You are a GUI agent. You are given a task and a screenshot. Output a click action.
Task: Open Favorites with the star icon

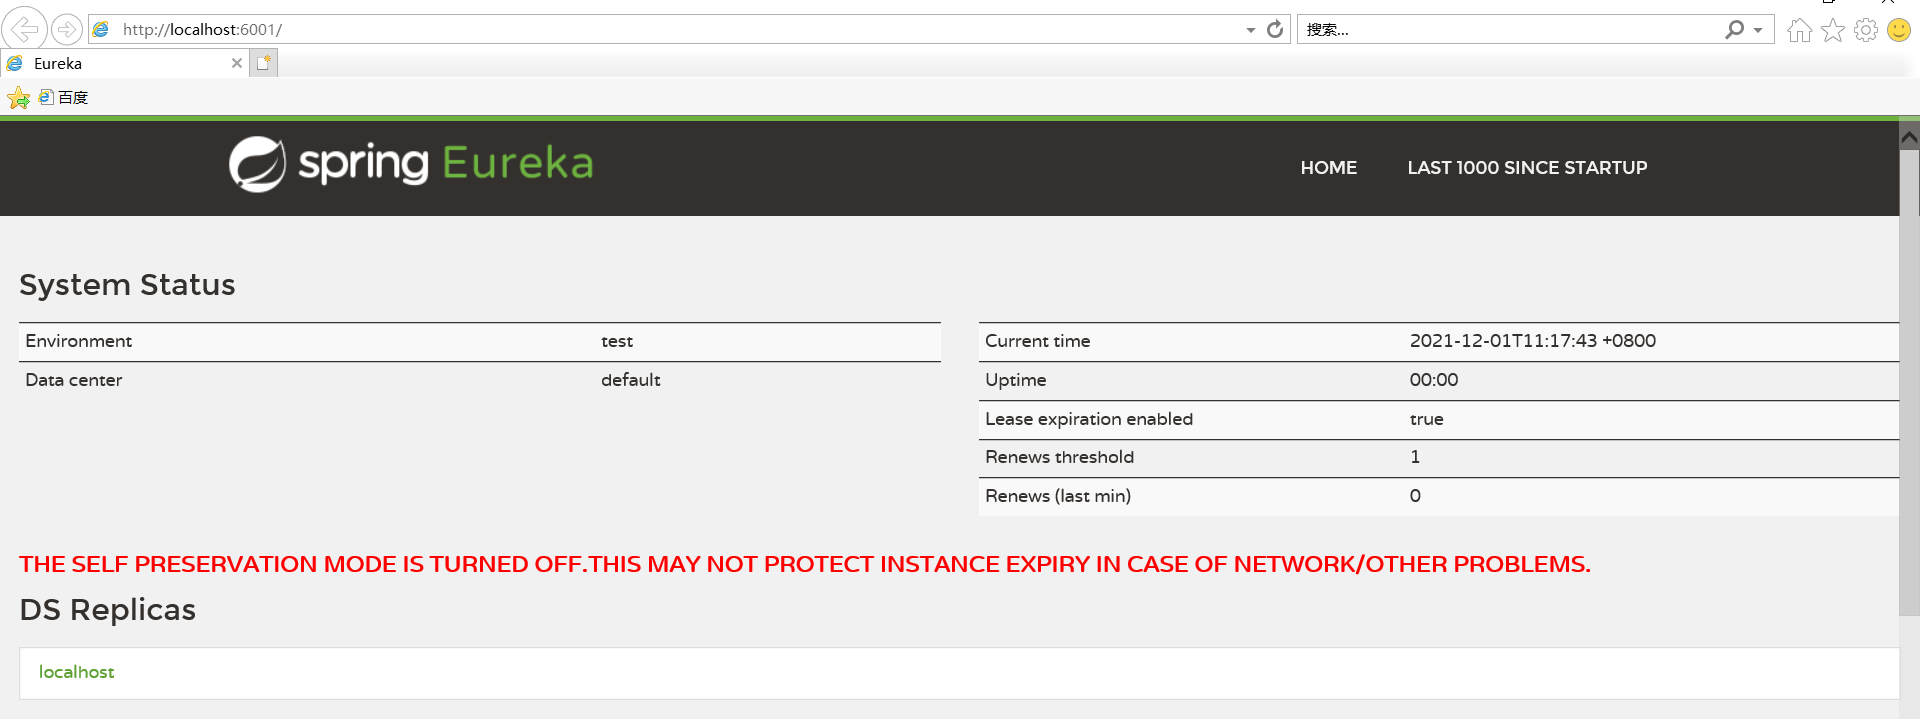click(x=1832, y=31)
